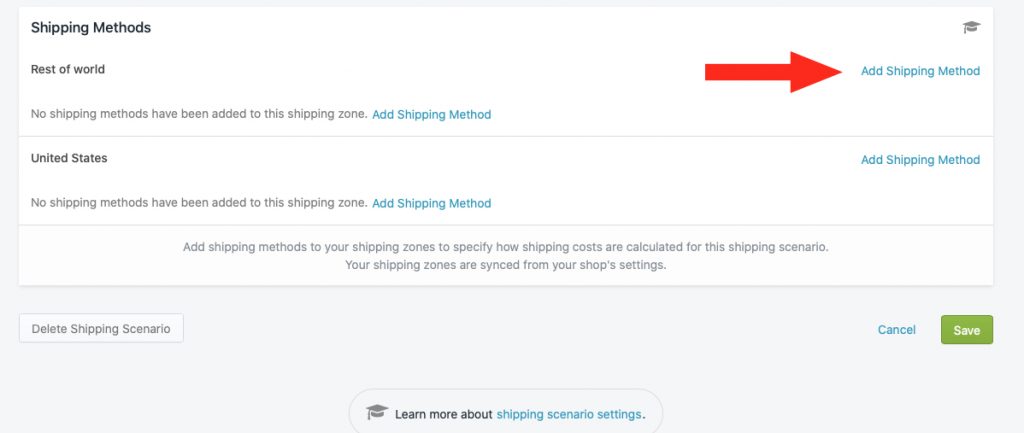Add a shipping method via Rest of world's right-side link
This screenshot has width=1024, height=433.
point(920,71)
